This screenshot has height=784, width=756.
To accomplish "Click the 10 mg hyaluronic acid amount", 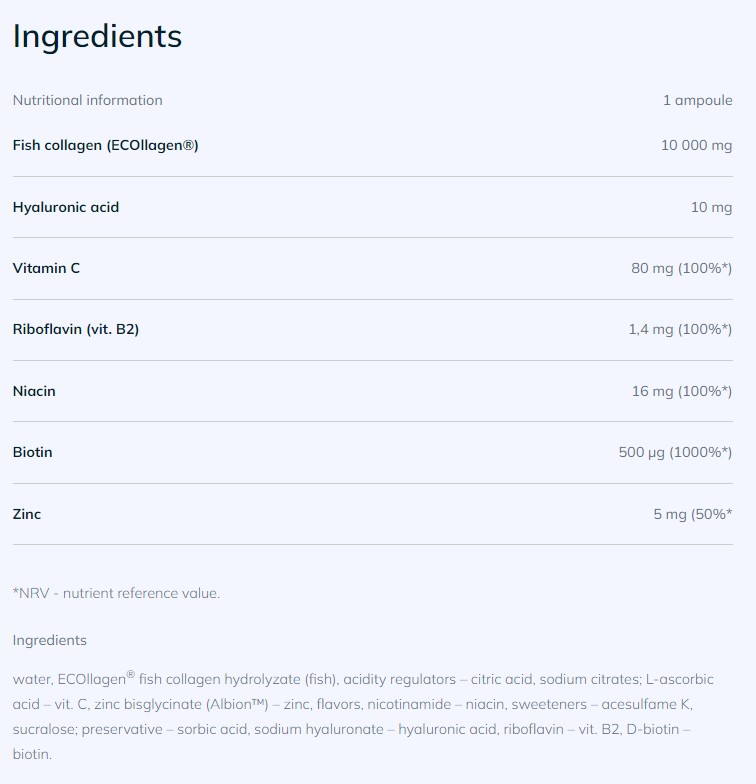I will click(711, 207).
